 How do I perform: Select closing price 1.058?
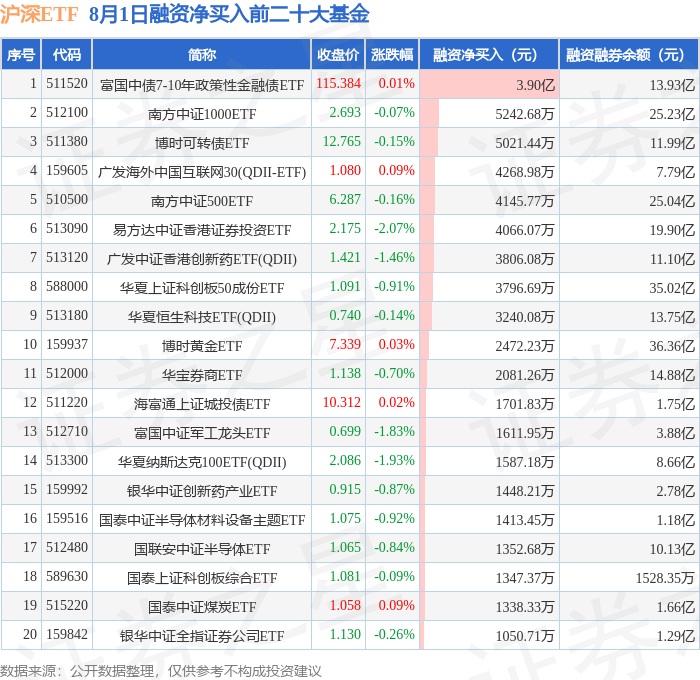(345, 606)
